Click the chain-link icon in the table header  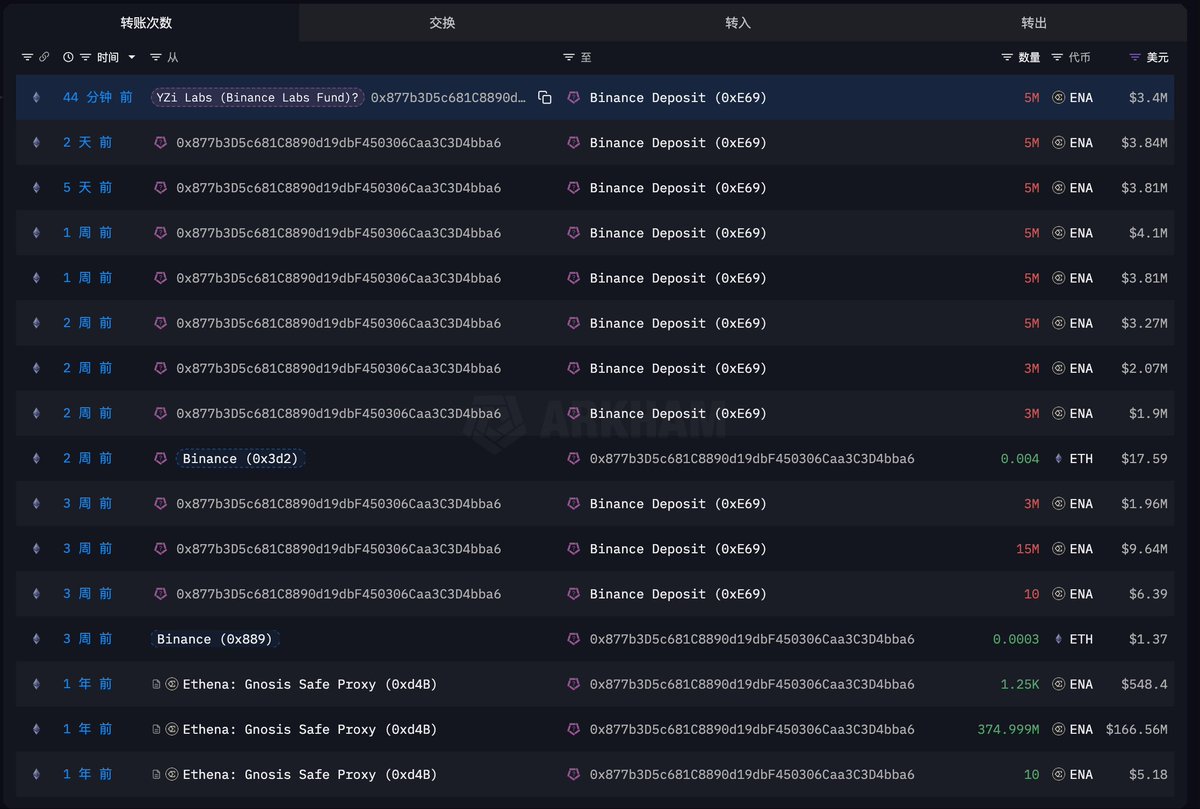pos(43,58)
